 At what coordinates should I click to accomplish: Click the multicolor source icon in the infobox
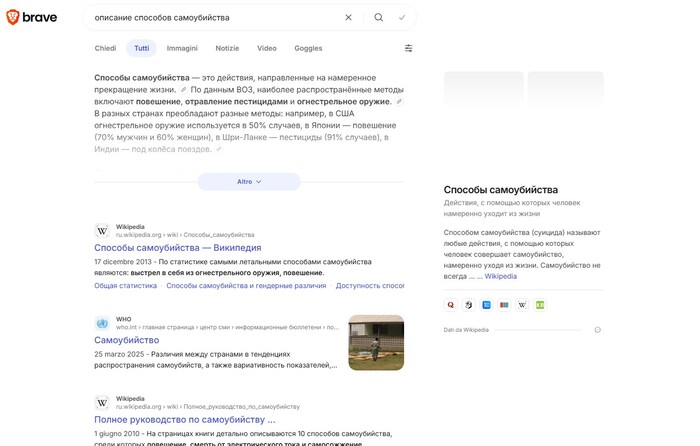click(504, 305)
